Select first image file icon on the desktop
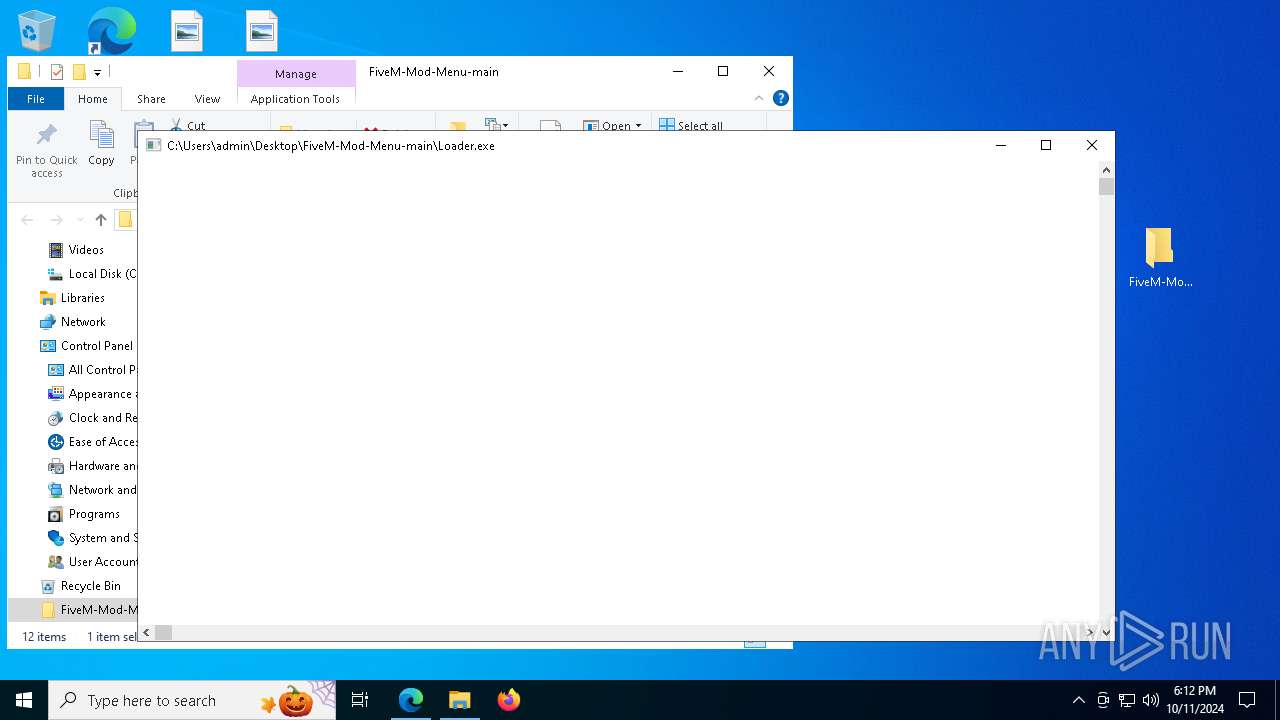The width and height of the screenshot is (1280, 720). click(x=187, y=31)
